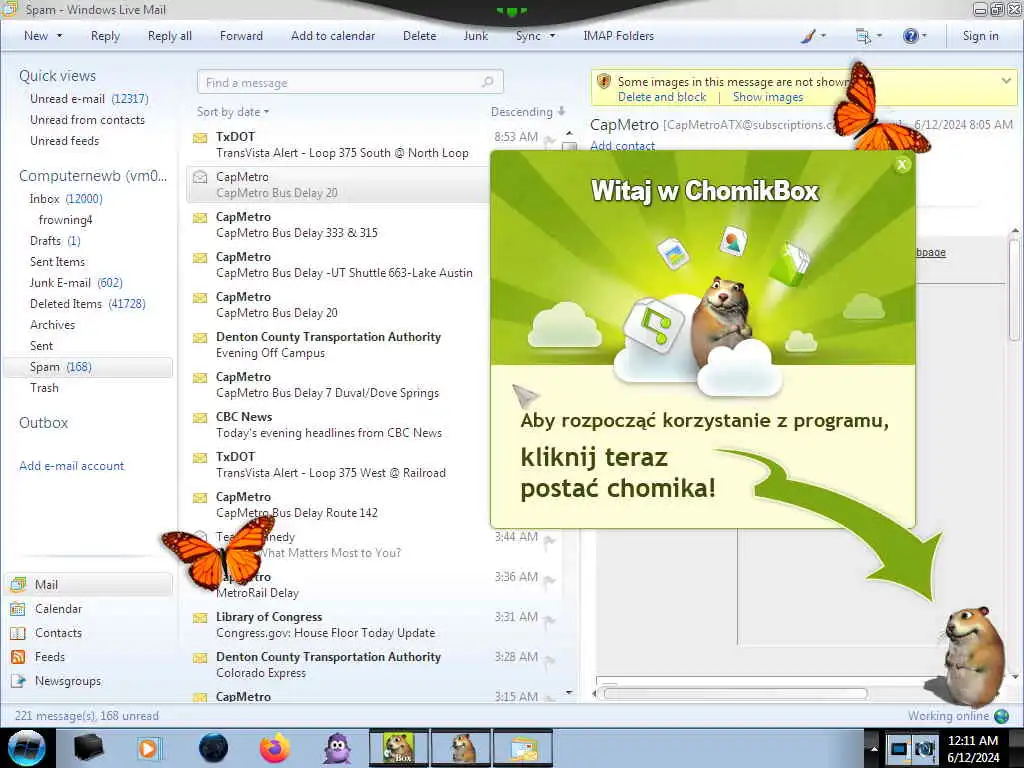Click the reading pane vertical scrollbar
1024x768 pixels.
[1014, 291]
